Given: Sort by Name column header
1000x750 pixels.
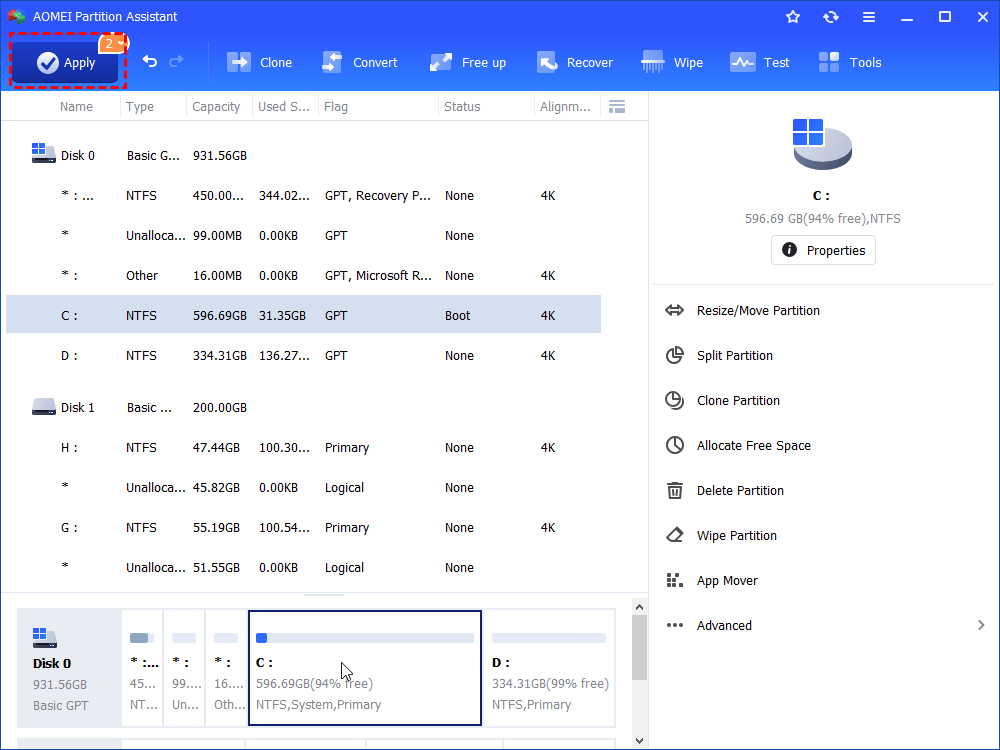Looking at the screenshot, I should click(x=76, y=107).
